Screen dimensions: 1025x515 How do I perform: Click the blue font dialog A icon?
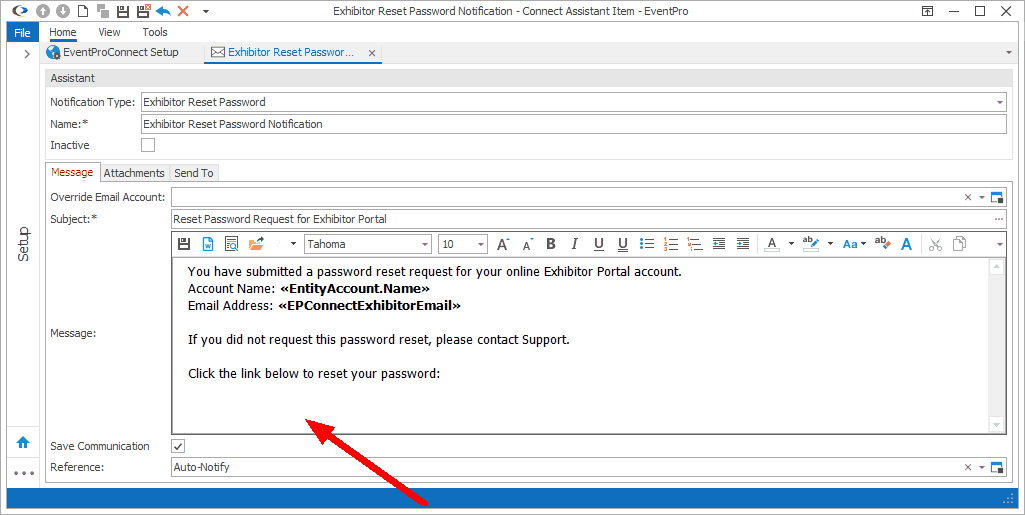click(x=907, y=244)
